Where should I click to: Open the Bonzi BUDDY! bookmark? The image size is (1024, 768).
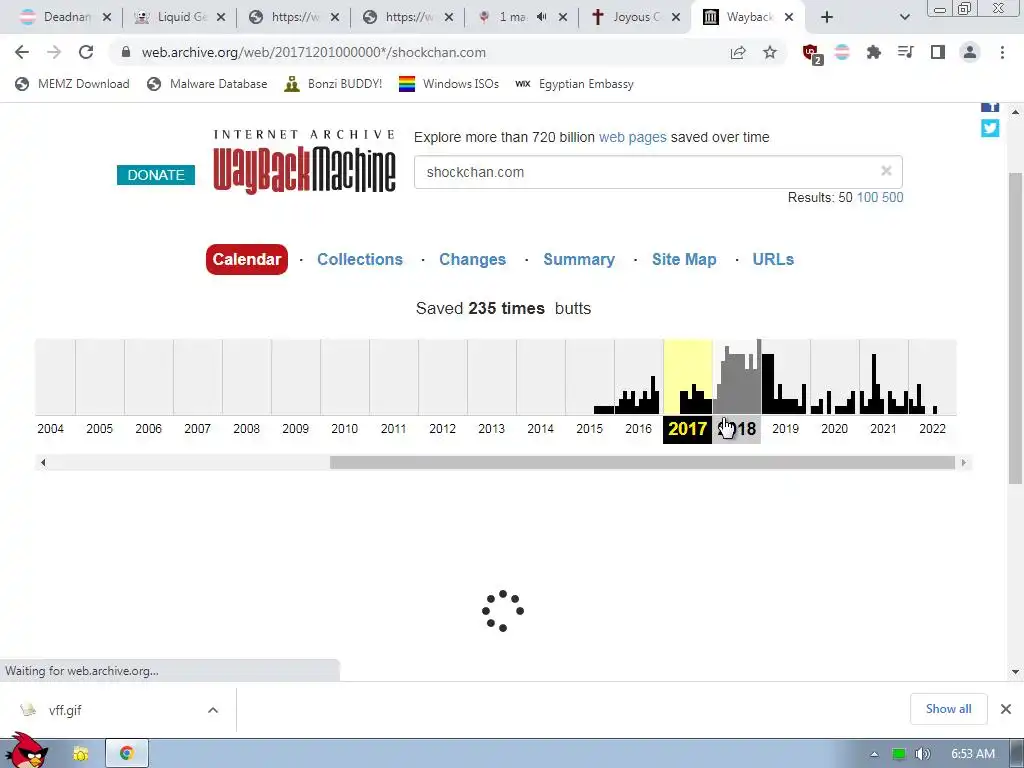334,84
